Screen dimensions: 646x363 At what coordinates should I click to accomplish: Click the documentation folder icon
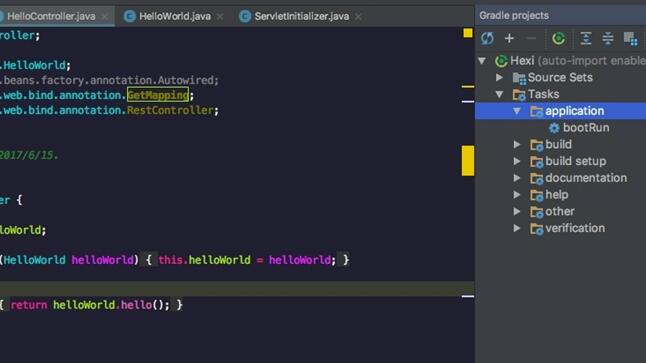coord(536,178)
